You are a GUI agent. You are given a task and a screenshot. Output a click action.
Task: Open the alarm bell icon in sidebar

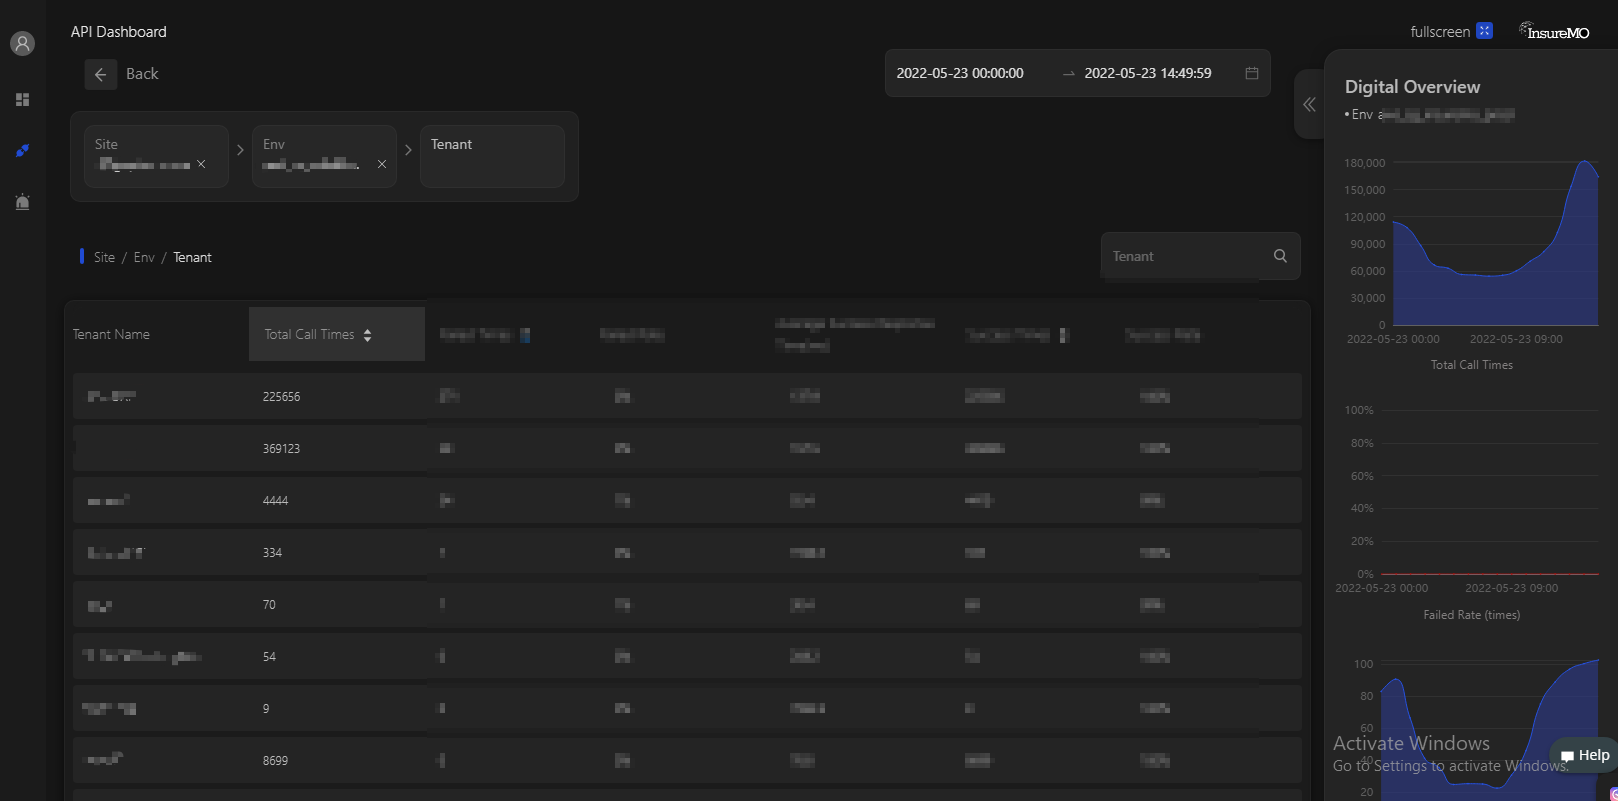coord(22,202)
